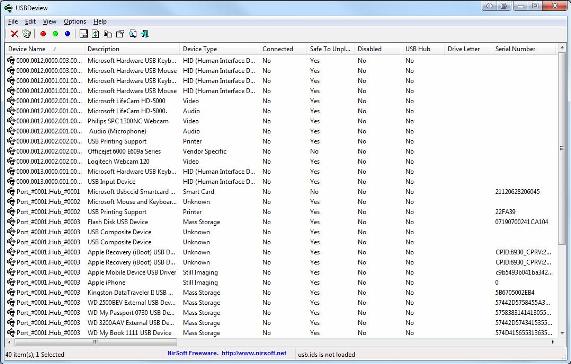
Task: Click the toolbar icon right of red X
Action: pyautogui.click(x=27, y=34)
